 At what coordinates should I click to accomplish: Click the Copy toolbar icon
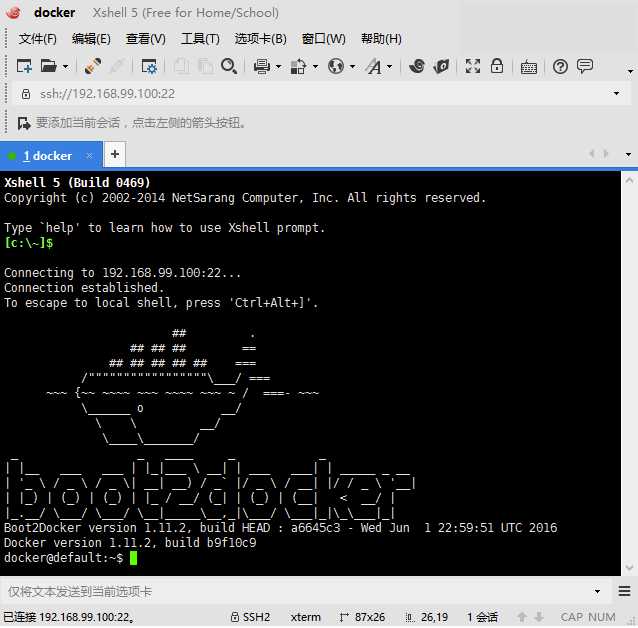point(181,66)
